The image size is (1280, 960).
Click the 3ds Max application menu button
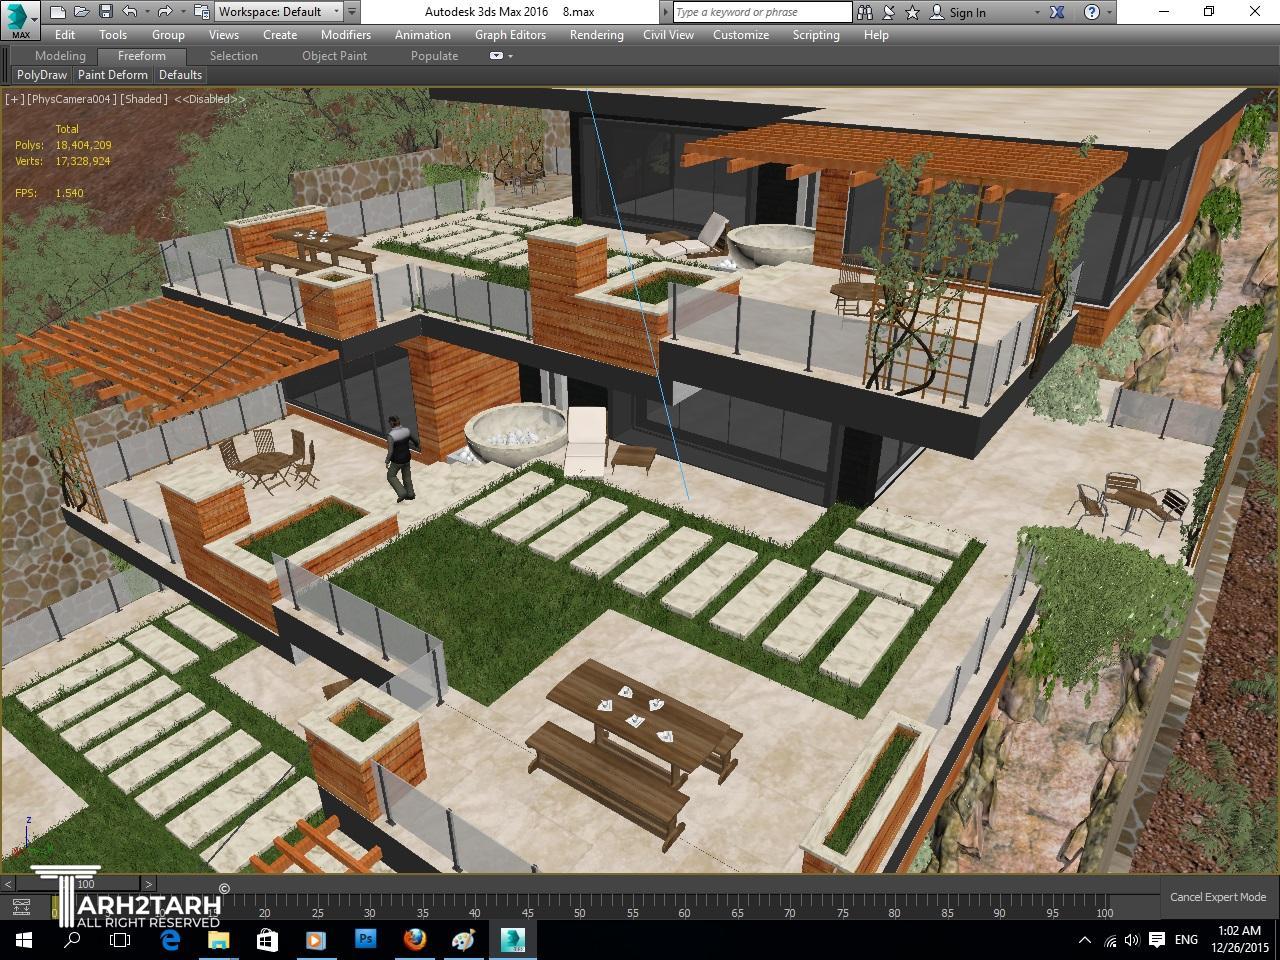pyautogui.click(x=20, y=18)
